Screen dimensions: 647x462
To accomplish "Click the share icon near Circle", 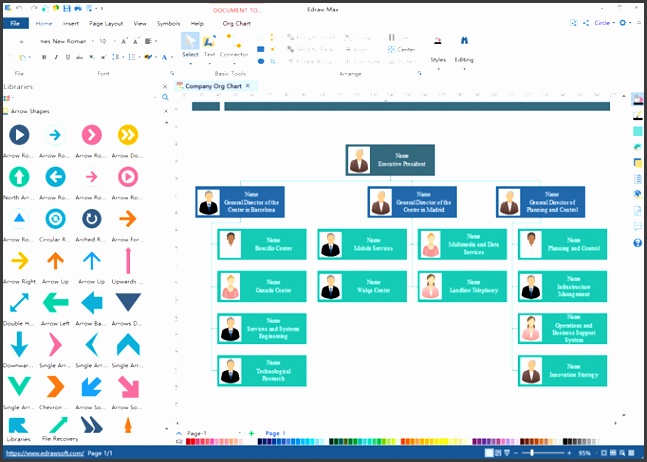I will coord(586,23).
